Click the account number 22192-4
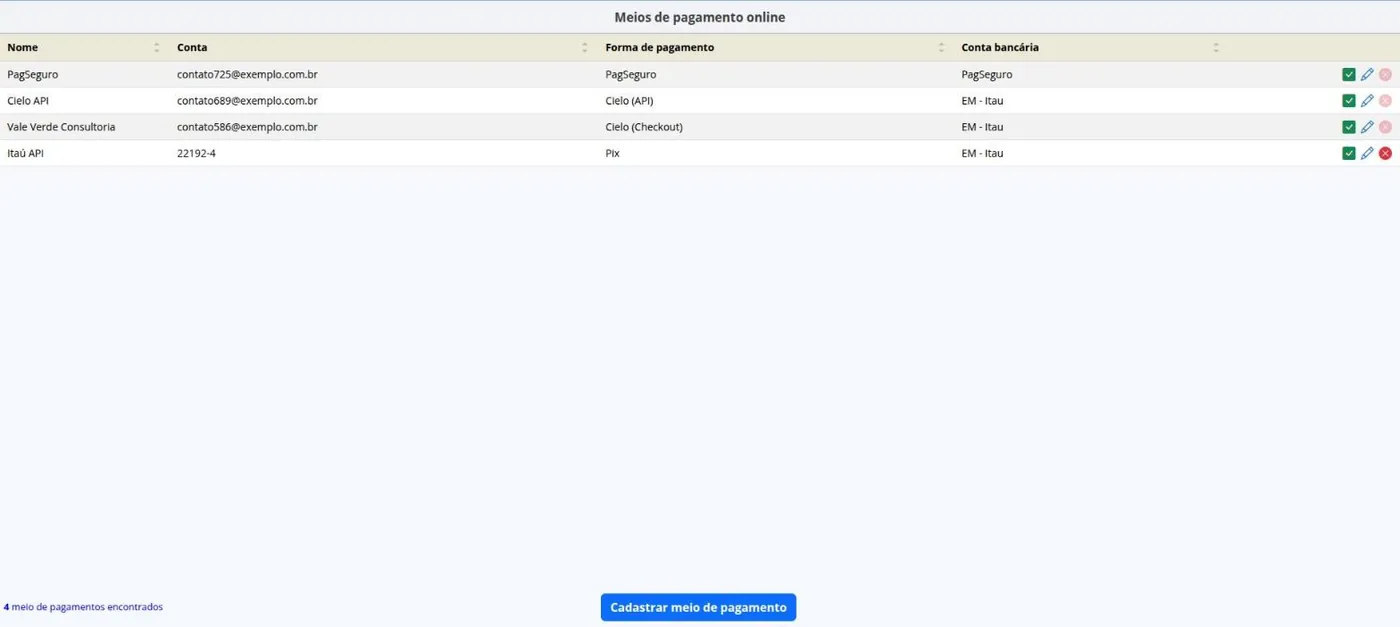Screen dimensions: 1400x627 pos(196,153)
